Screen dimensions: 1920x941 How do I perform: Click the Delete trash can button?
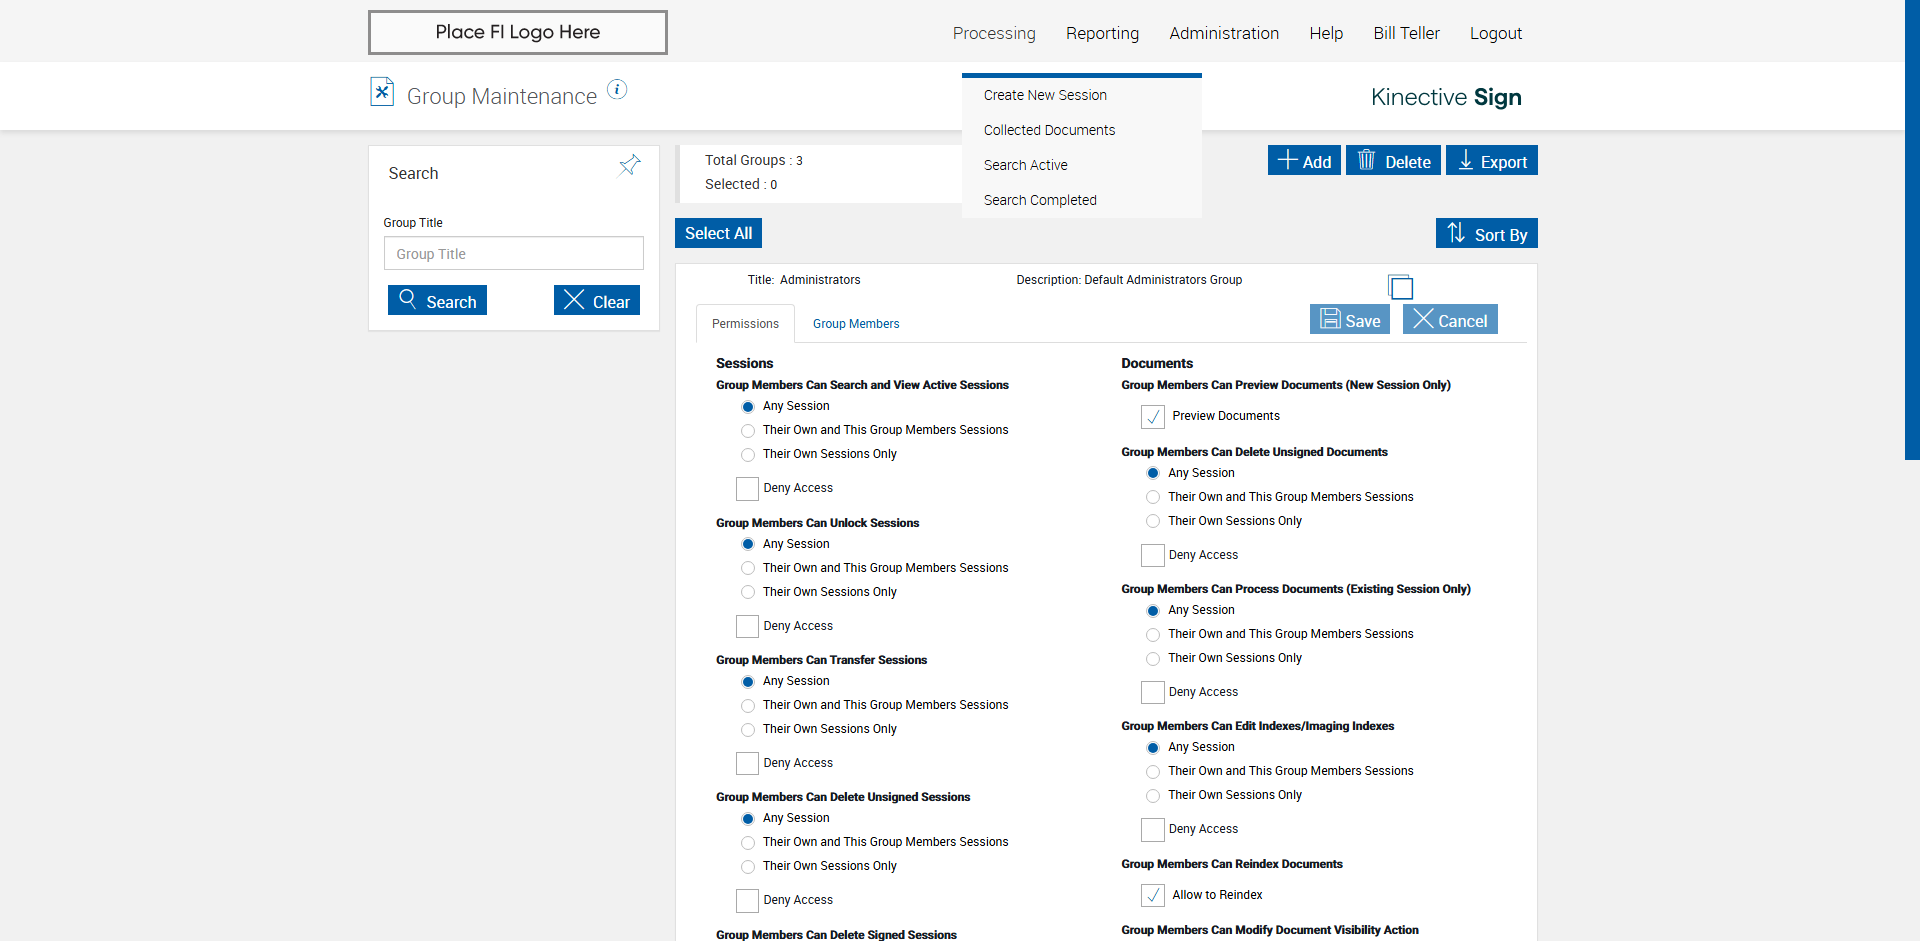coord(1393,161)
